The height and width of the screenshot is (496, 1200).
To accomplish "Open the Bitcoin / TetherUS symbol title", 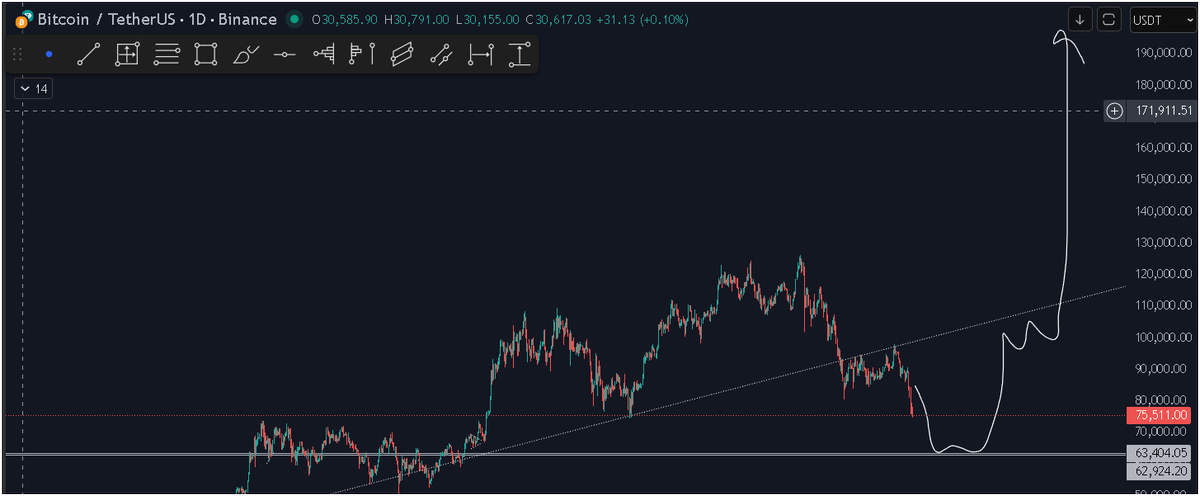I will pos(157,19).
